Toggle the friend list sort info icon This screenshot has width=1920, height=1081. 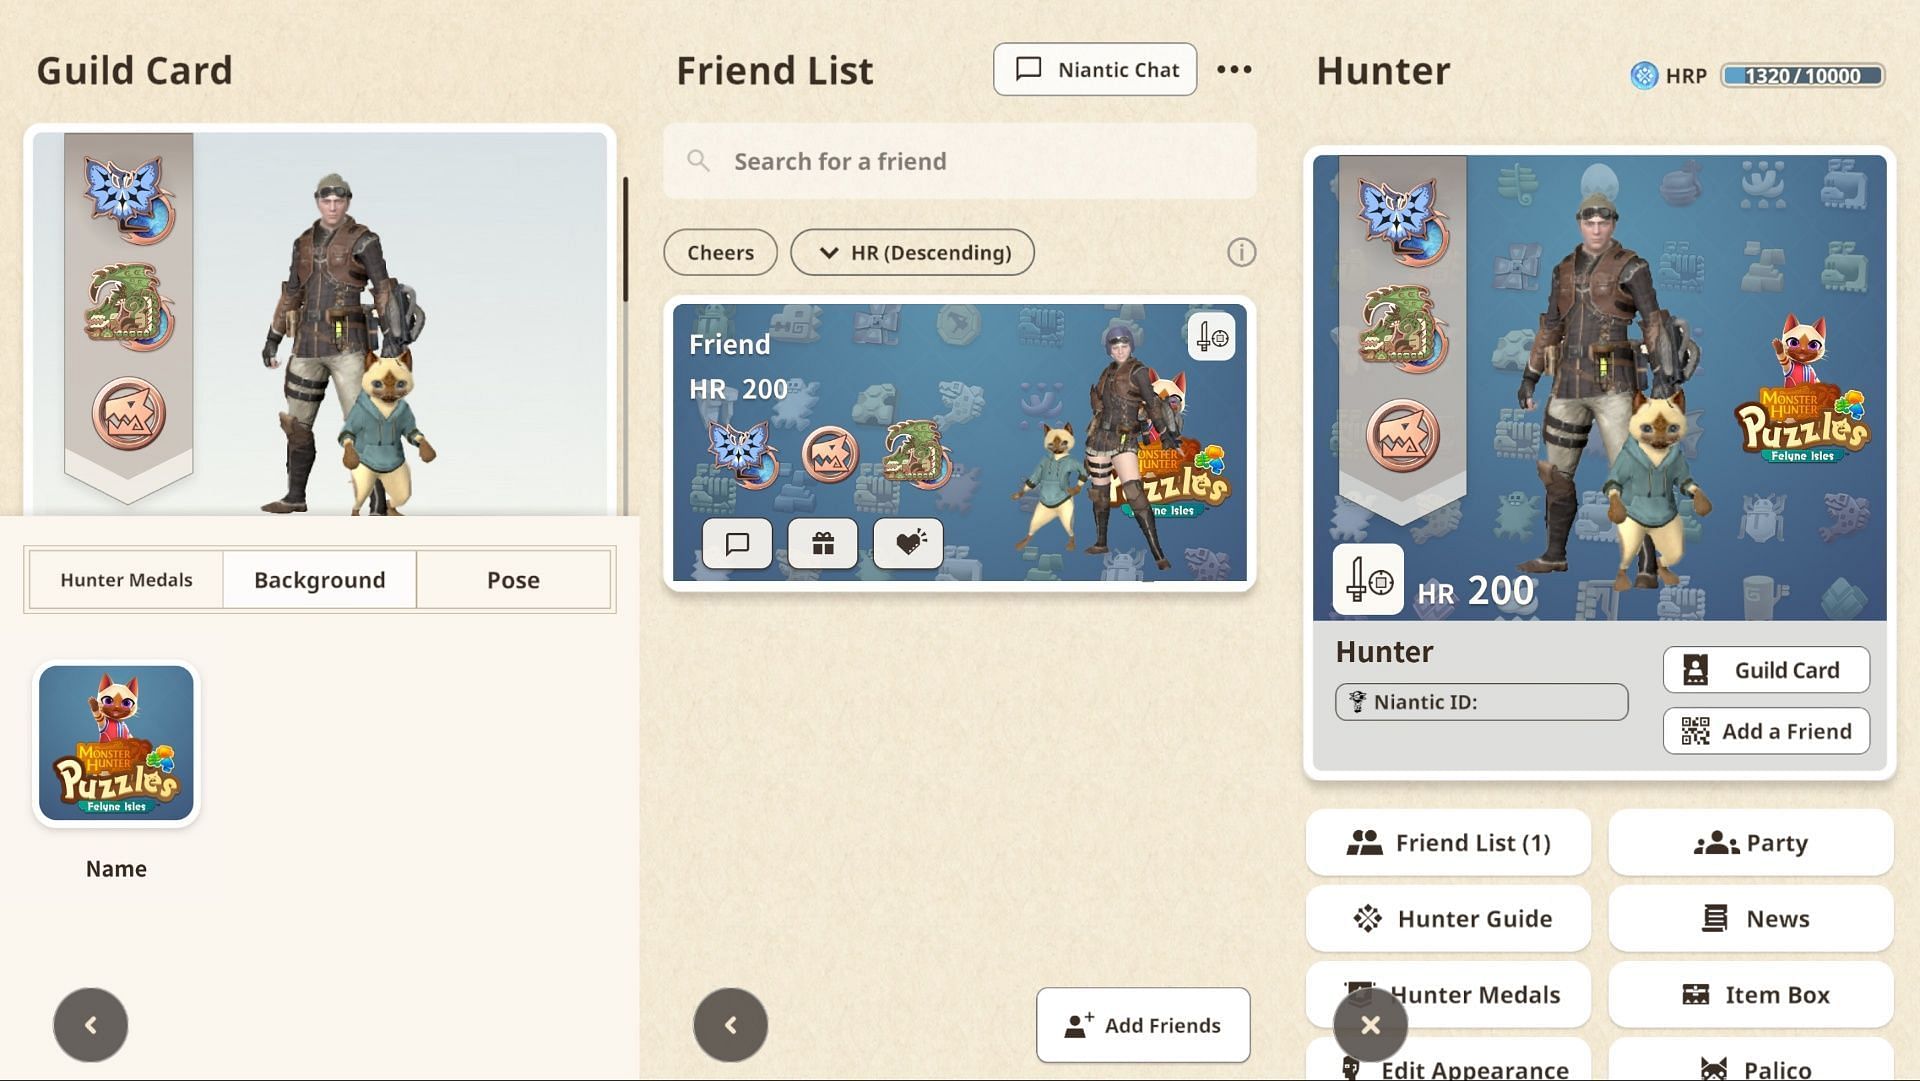(1240, 252)
